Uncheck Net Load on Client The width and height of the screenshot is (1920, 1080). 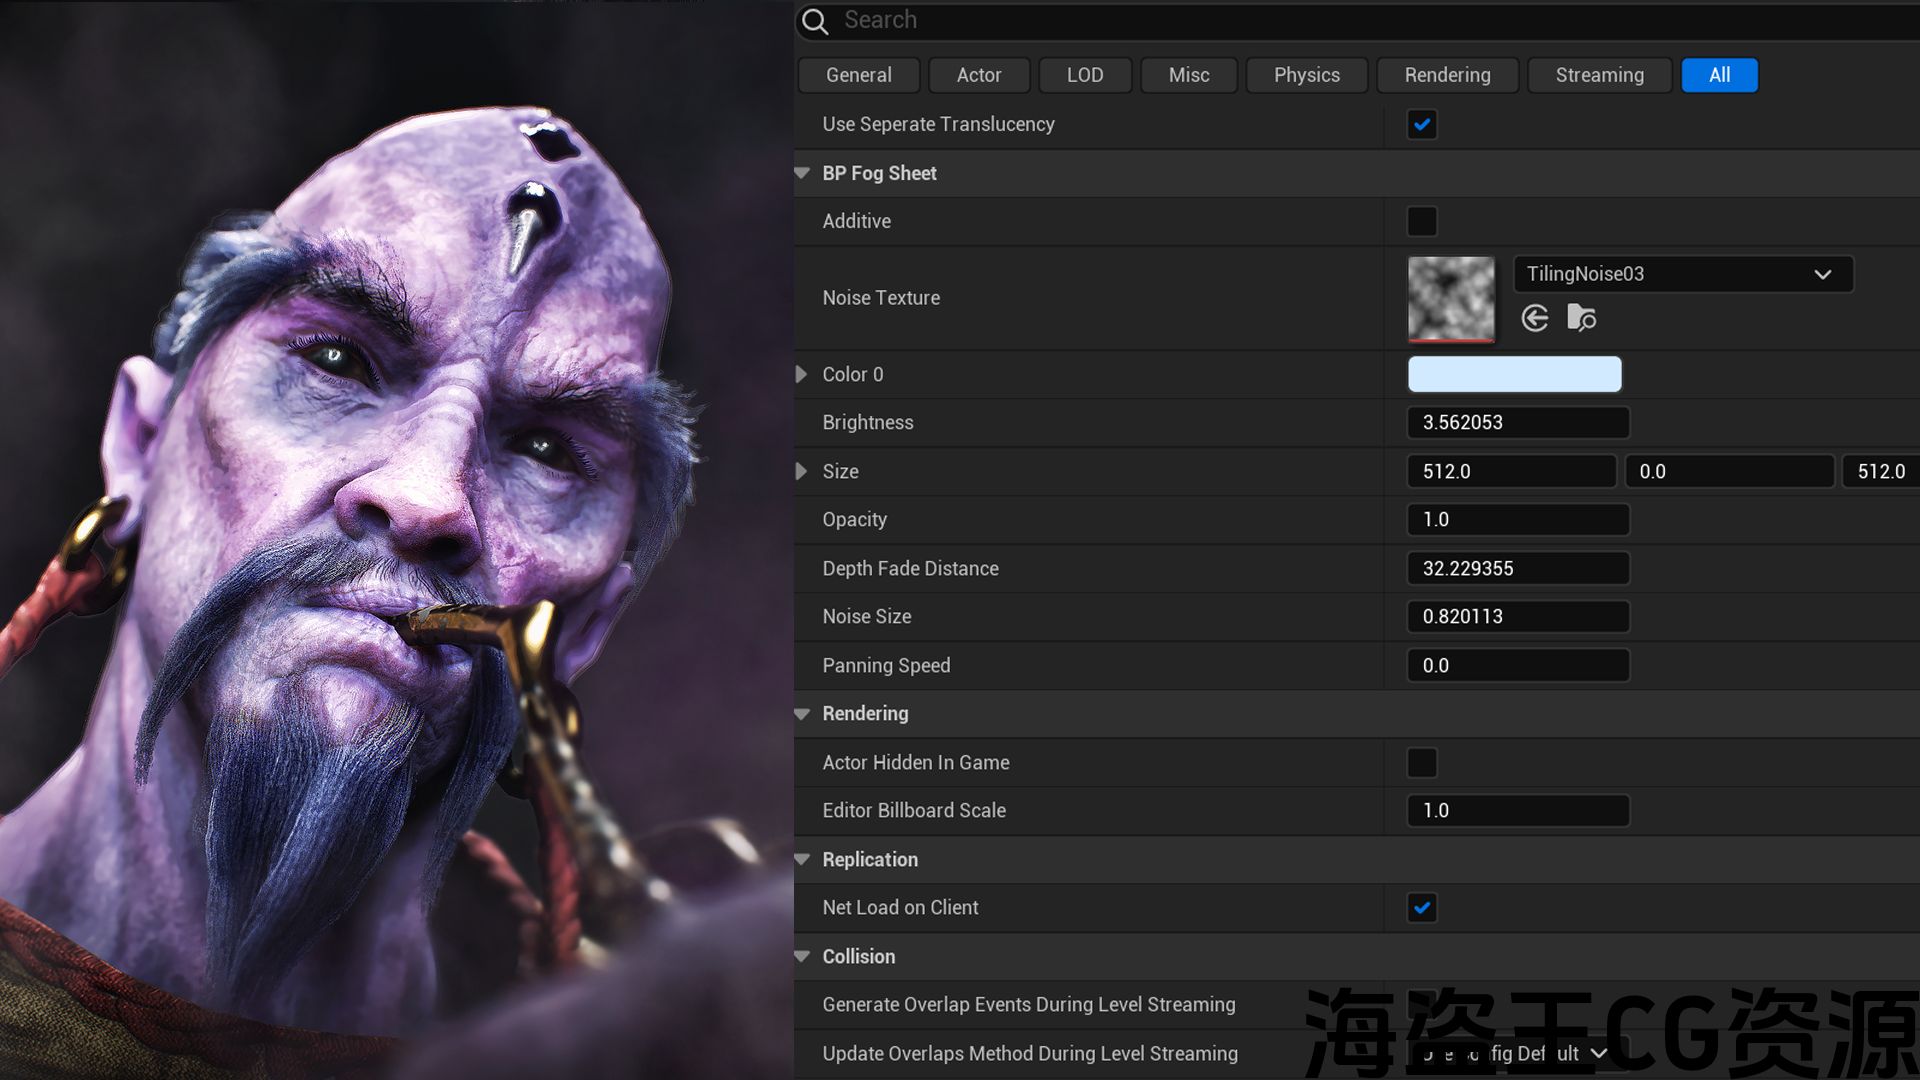click(1421, 908)
